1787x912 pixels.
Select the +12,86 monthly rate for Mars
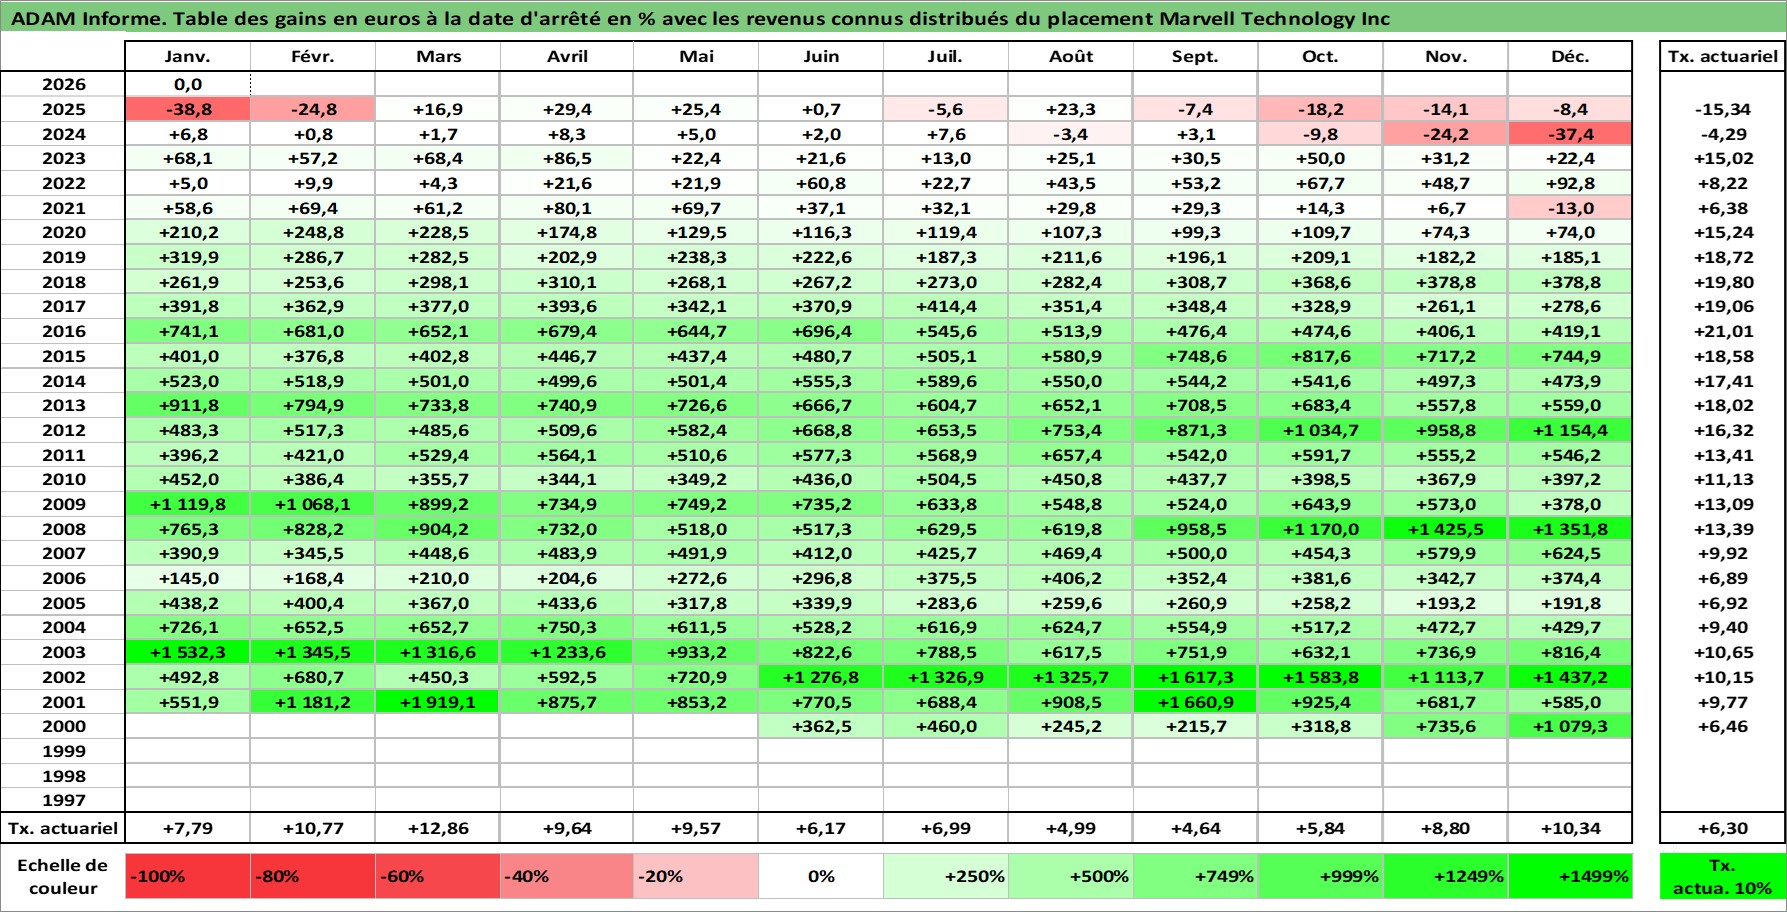(438, 828)
